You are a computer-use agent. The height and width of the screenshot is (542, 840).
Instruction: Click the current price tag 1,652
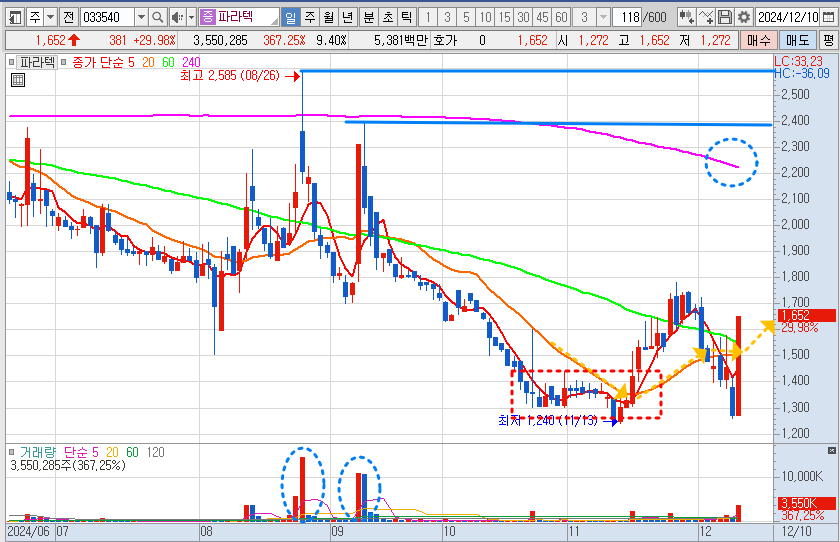coord(806,315)
